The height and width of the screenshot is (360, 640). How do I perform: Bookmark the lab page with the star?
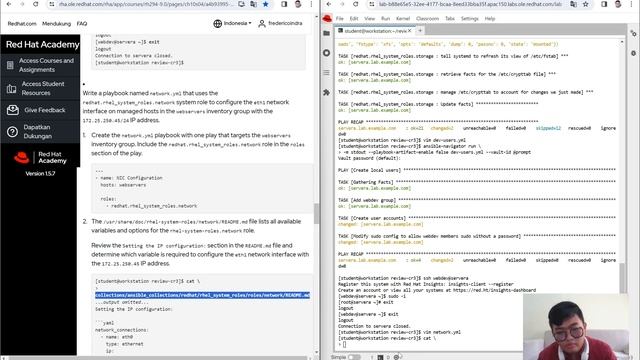click(x=586, y=4)
